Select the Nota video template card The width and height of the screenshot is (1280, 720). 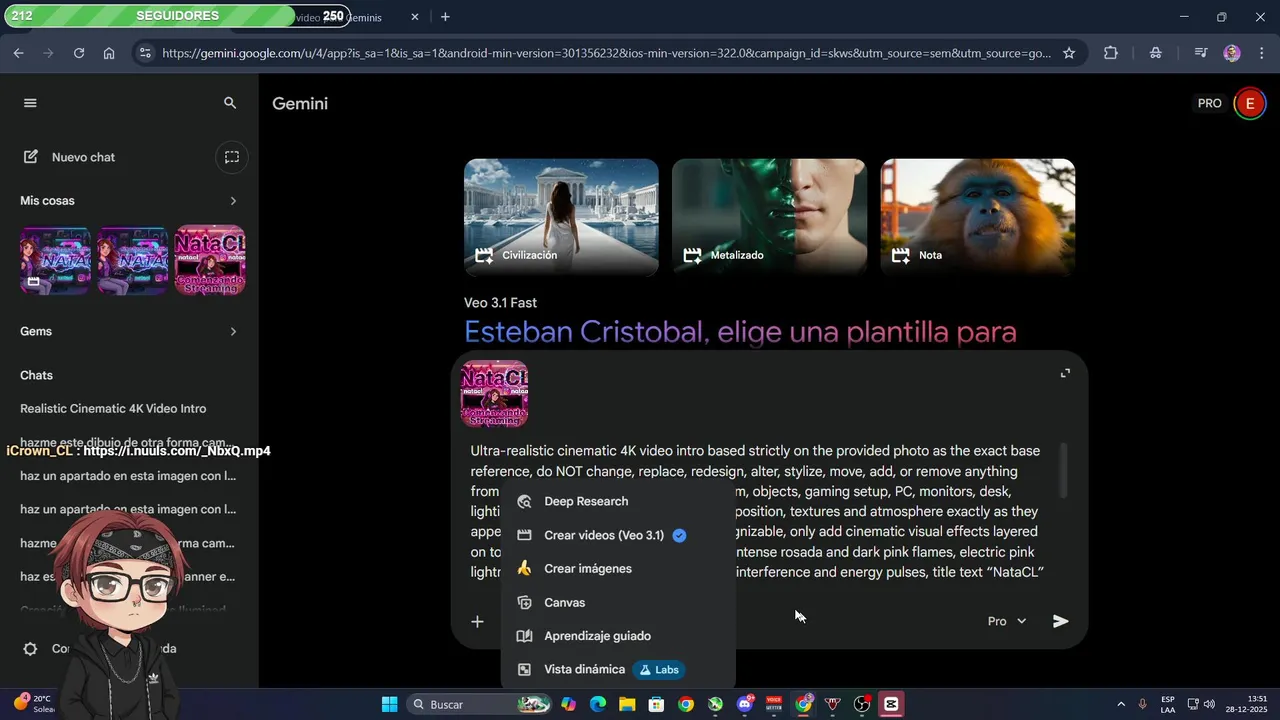coord(977,216)
